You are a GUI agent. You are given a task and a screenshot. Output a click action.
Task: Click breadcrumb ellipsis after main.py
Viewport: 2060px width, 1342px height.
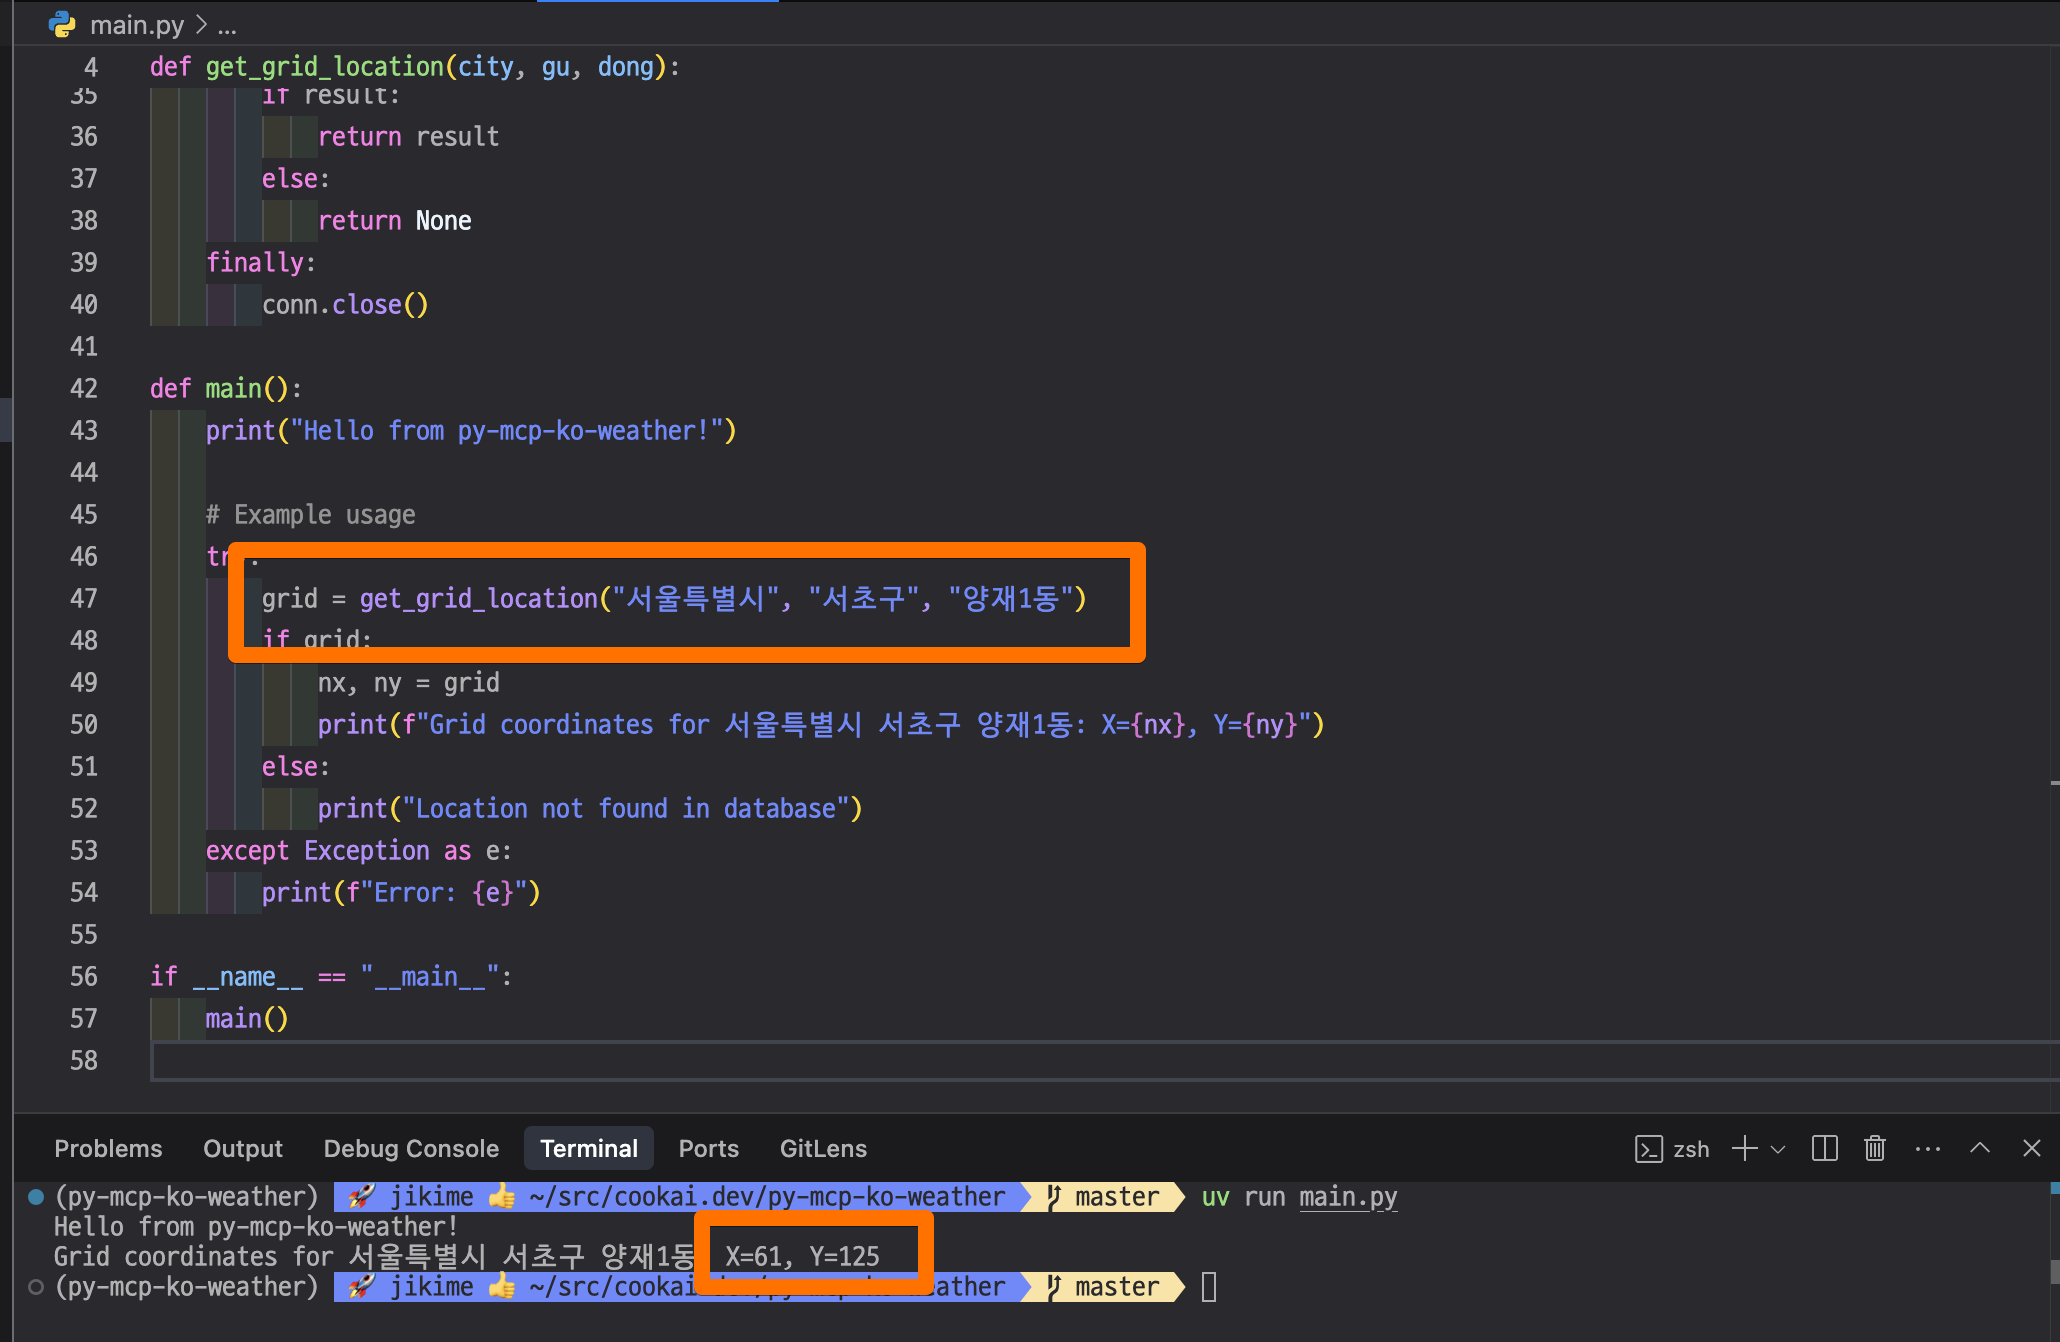pyautogui.click(x=227, y=25)
